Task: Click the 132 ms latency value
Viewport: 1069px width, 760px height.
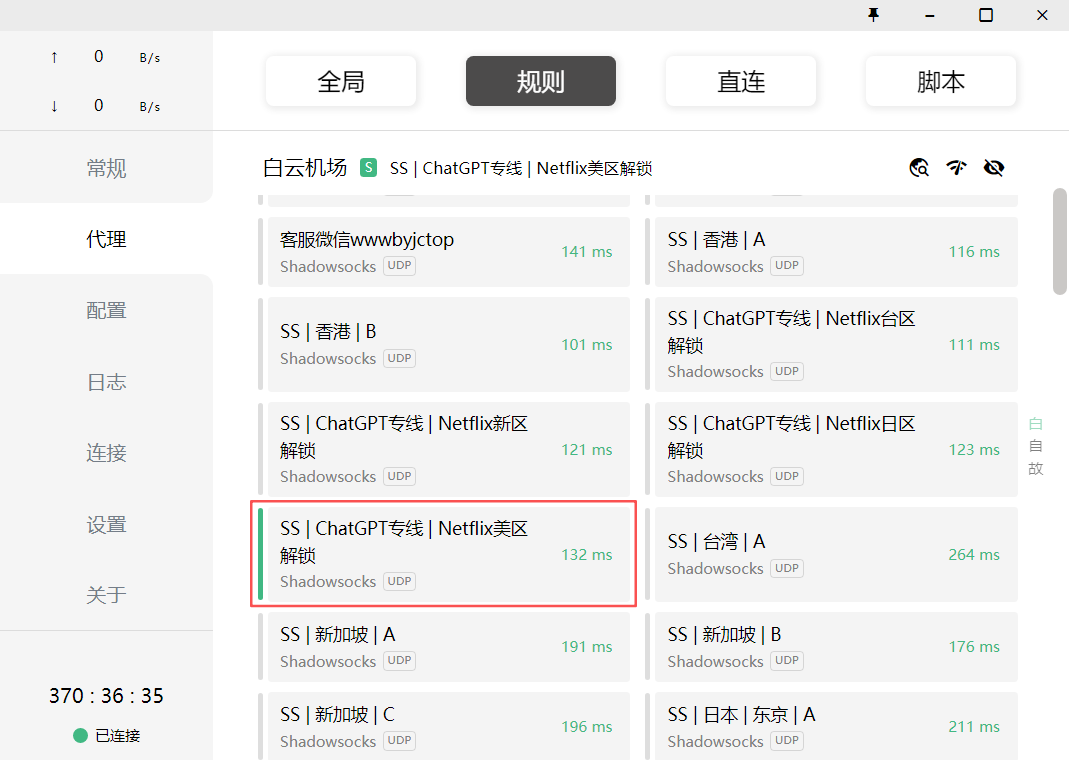Action: (x=586, y=554)
